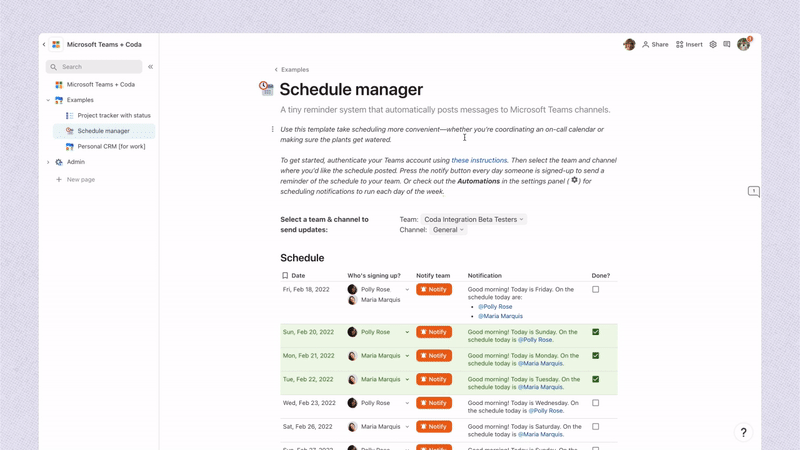The width and height of the screenshot is (800, 450).
Task: Open the user profile avatar with notification badge
Action: tap(744, 44)
